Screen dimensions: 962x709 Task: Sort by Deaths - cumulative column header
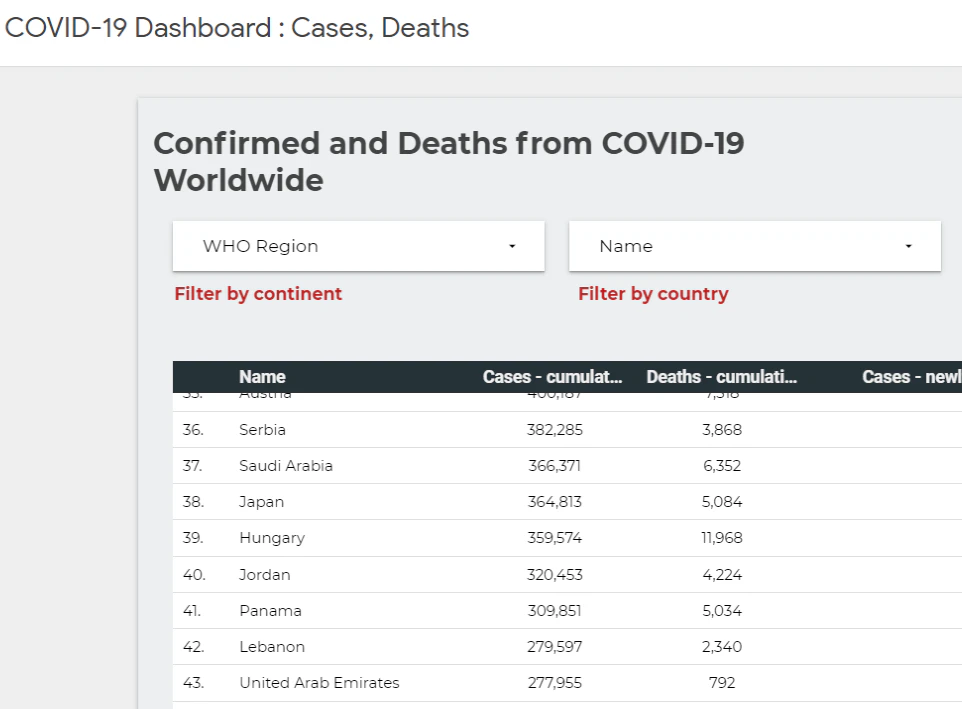tap(722, 377)
